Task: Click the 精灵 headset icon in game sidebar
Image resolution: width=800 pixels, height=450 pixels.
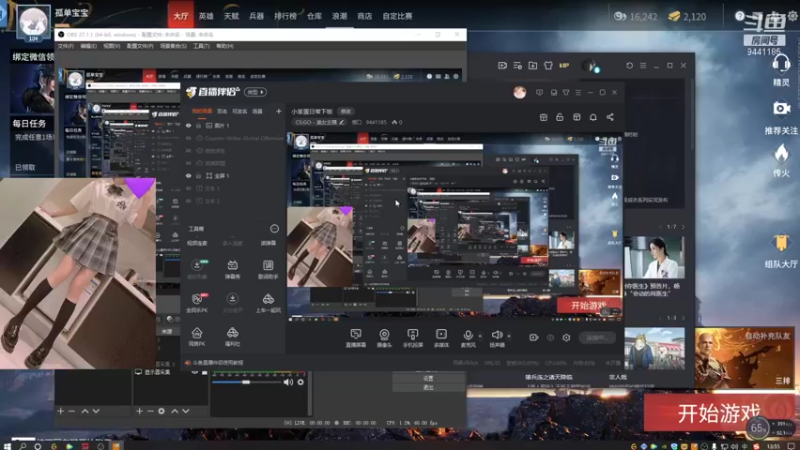Action: 781,64
